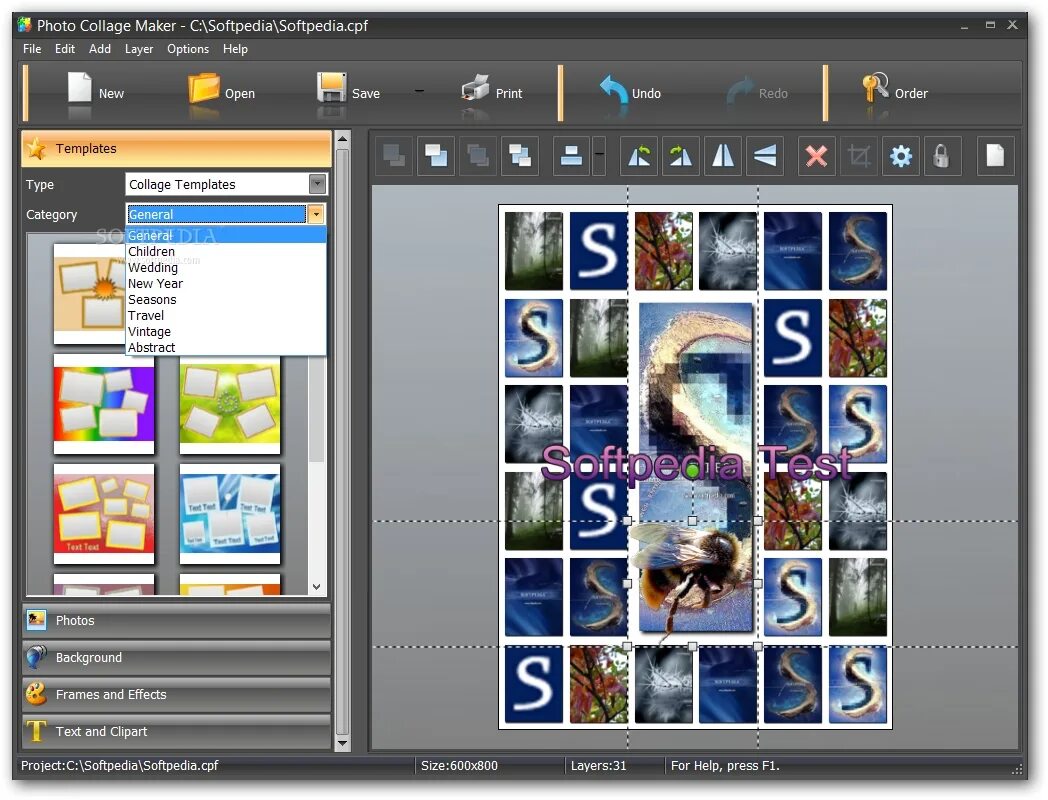Screen dimensions: 1048x800
Task: Choose Abstract category option
Action: tap(226, 348)
